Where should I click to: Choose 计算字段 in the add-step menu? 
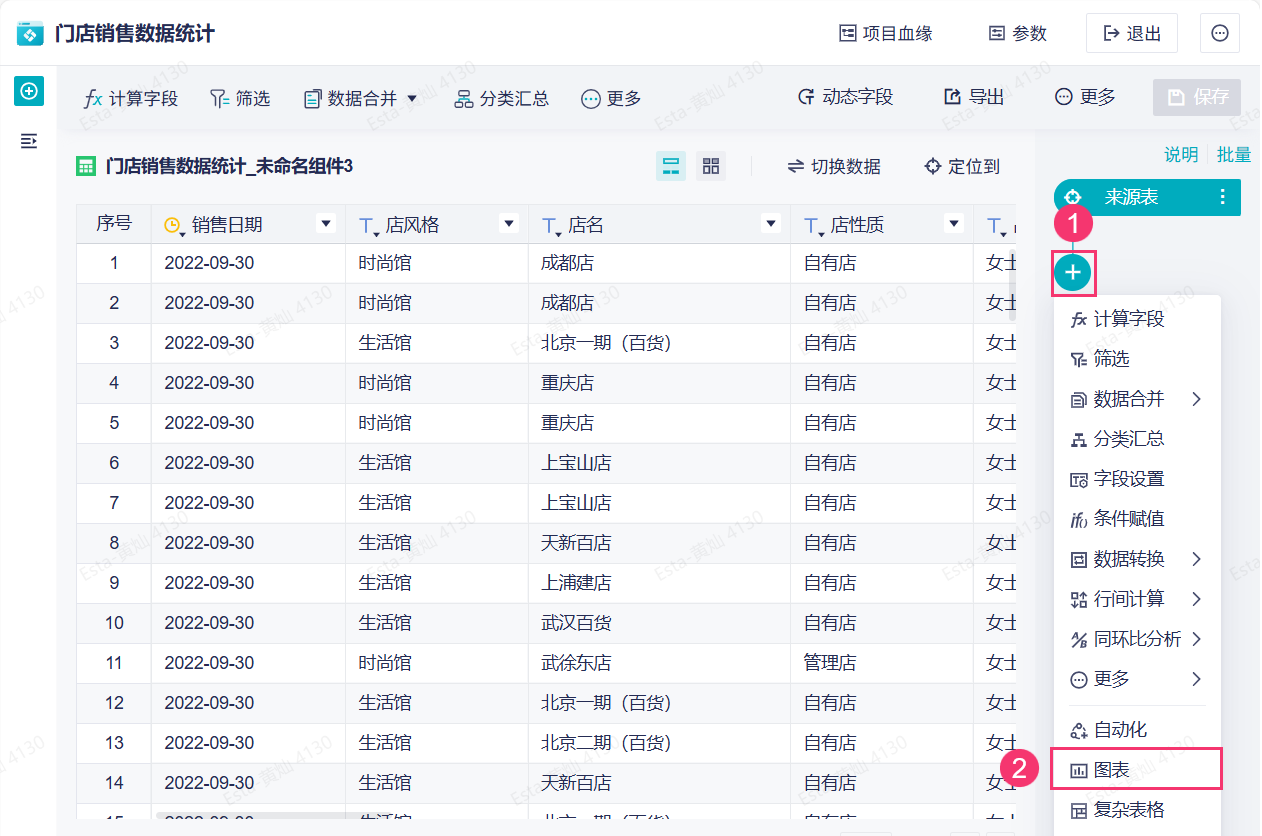pos(1136,319)
